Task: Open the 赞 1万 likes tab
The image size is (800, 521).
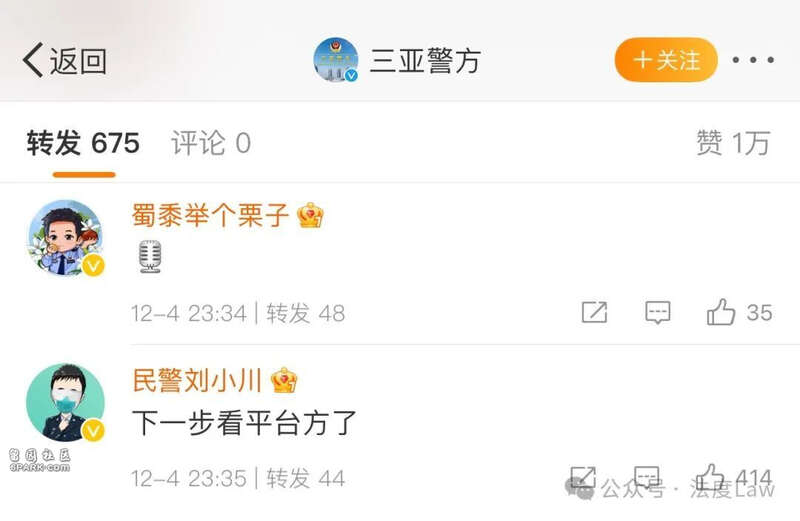Action: tap(733, 143)
